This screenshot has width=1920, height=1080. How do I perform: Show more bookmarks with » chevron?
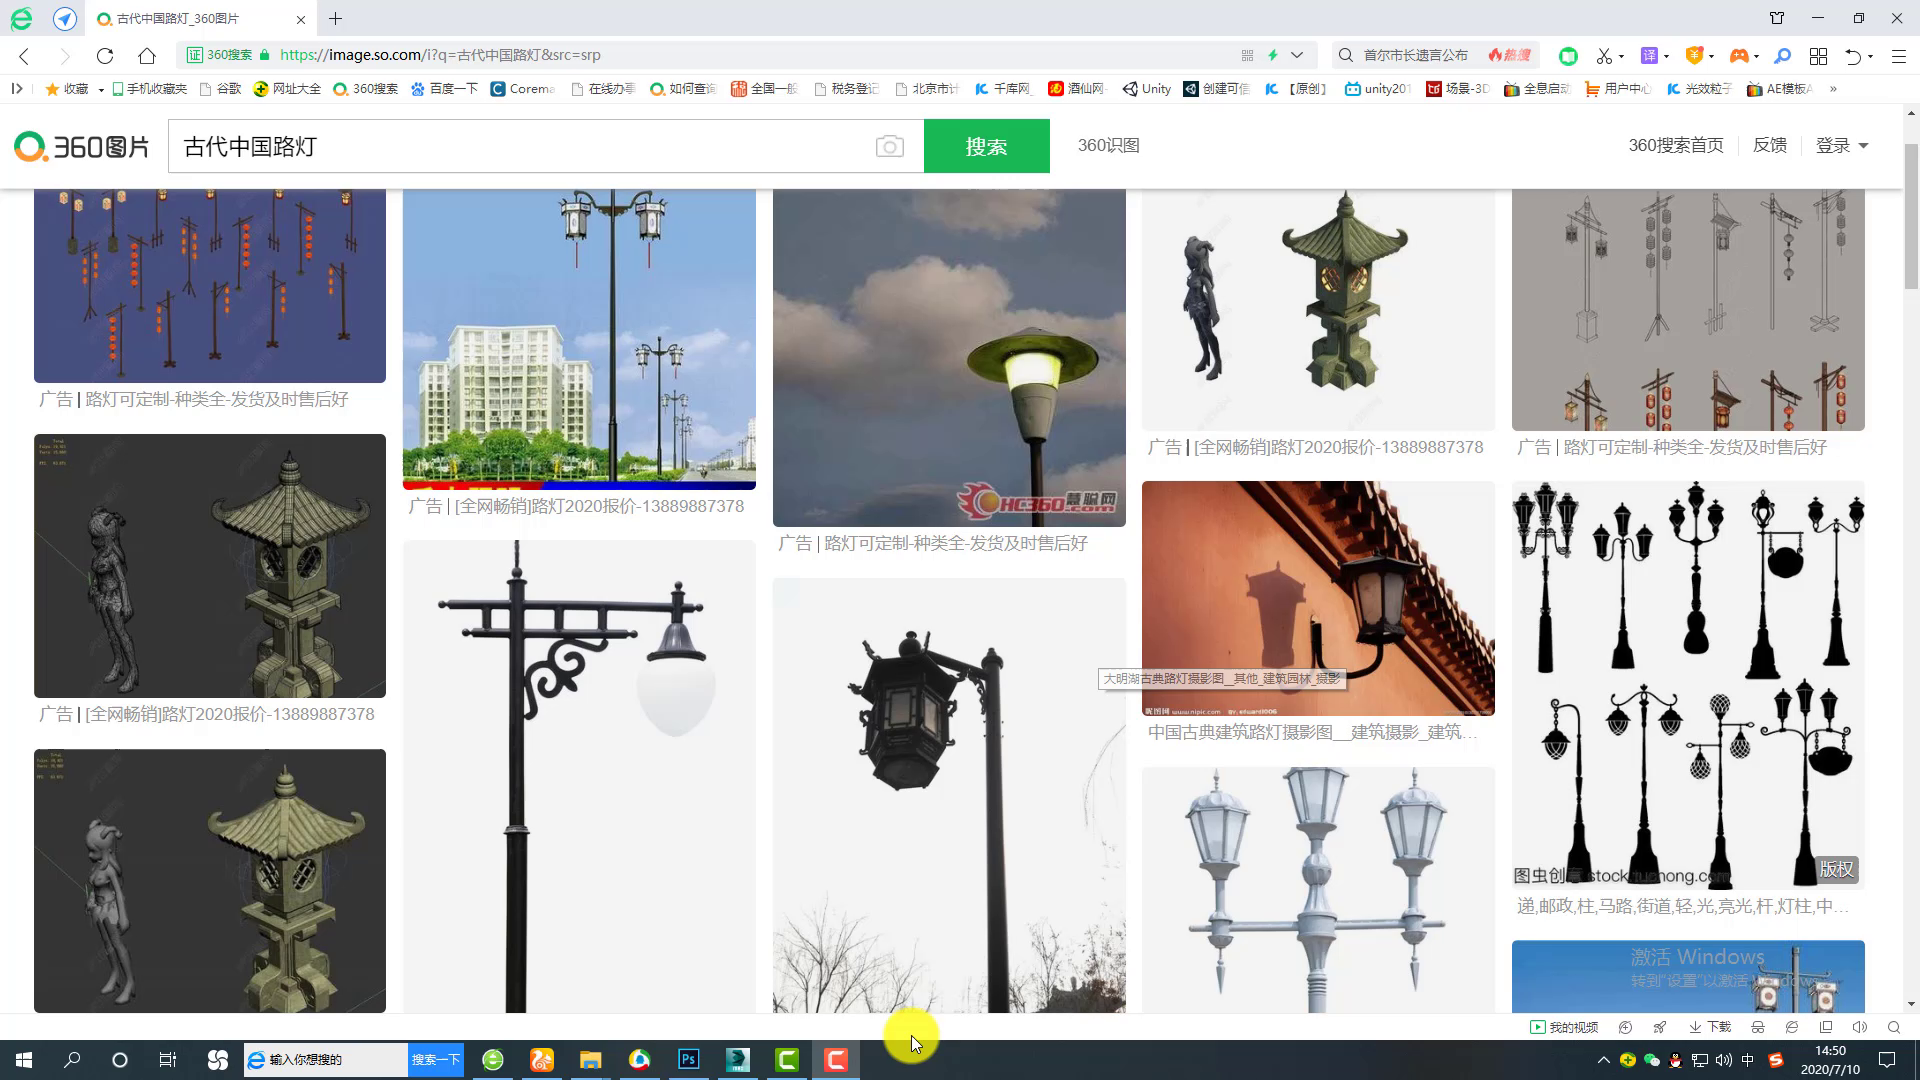tap(1833, 89)
